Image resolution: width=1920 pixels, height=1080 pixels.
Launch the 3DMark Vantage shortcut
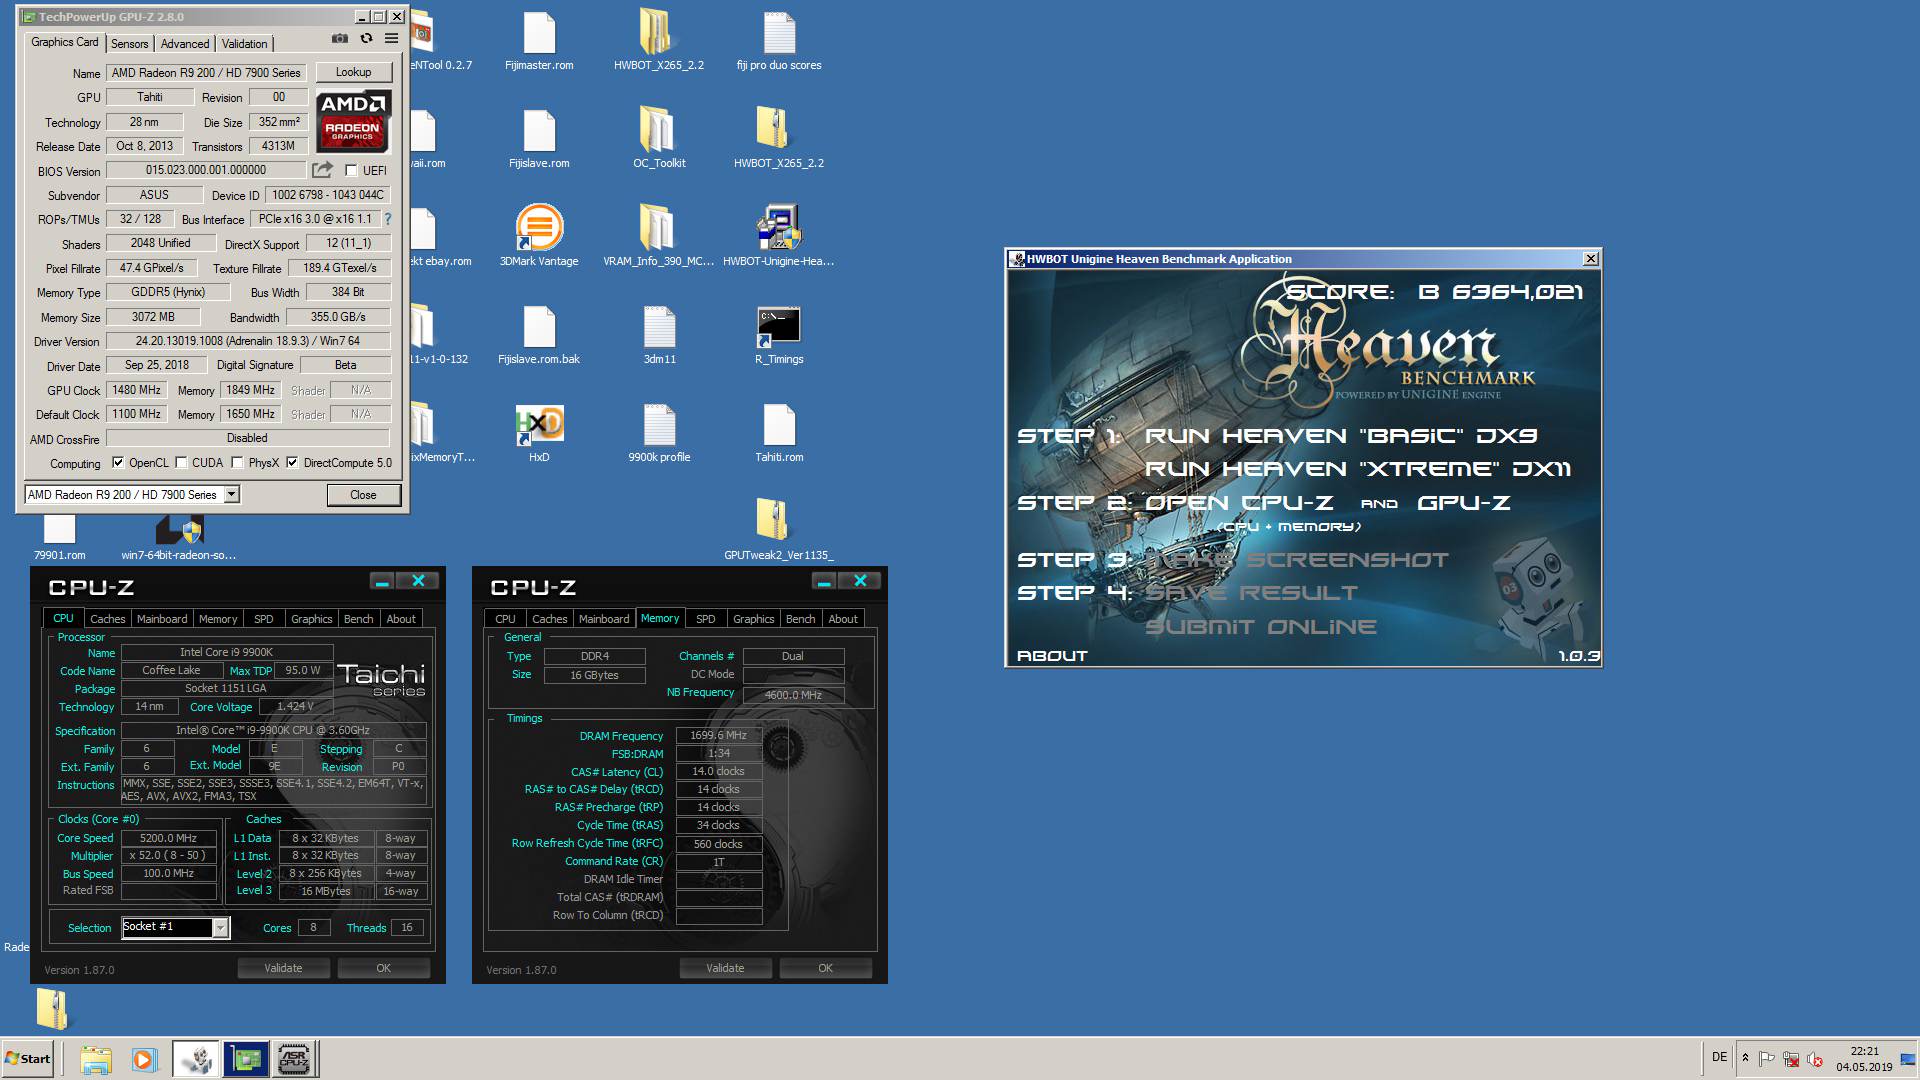539,236
